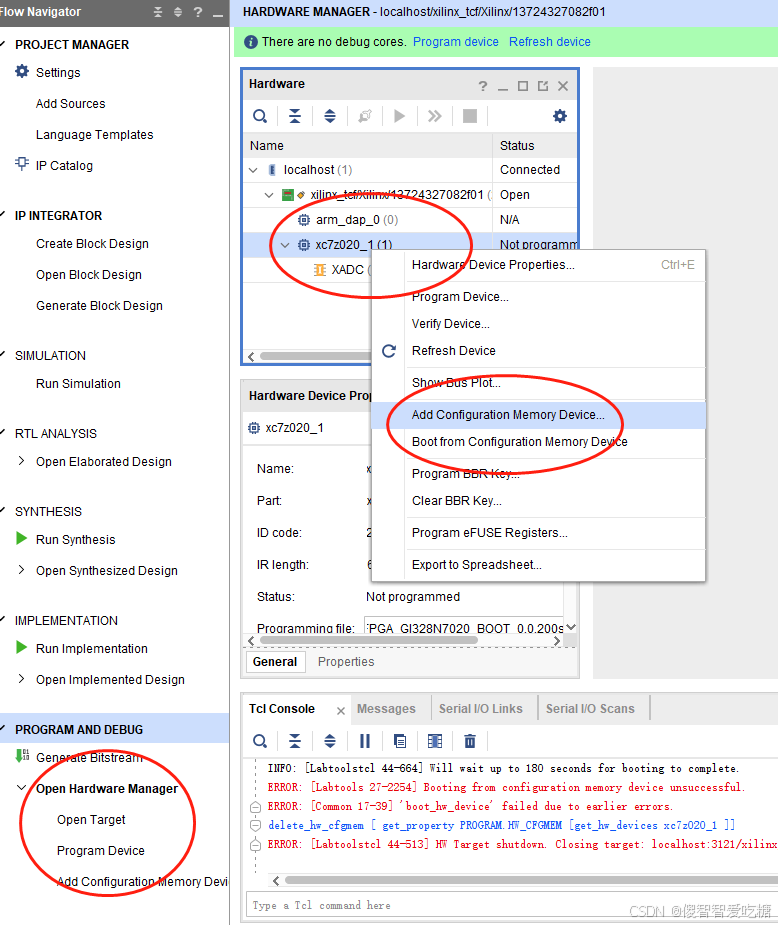Open the Properties tab of device panel
778x925 pixels.
pos(346,662)
